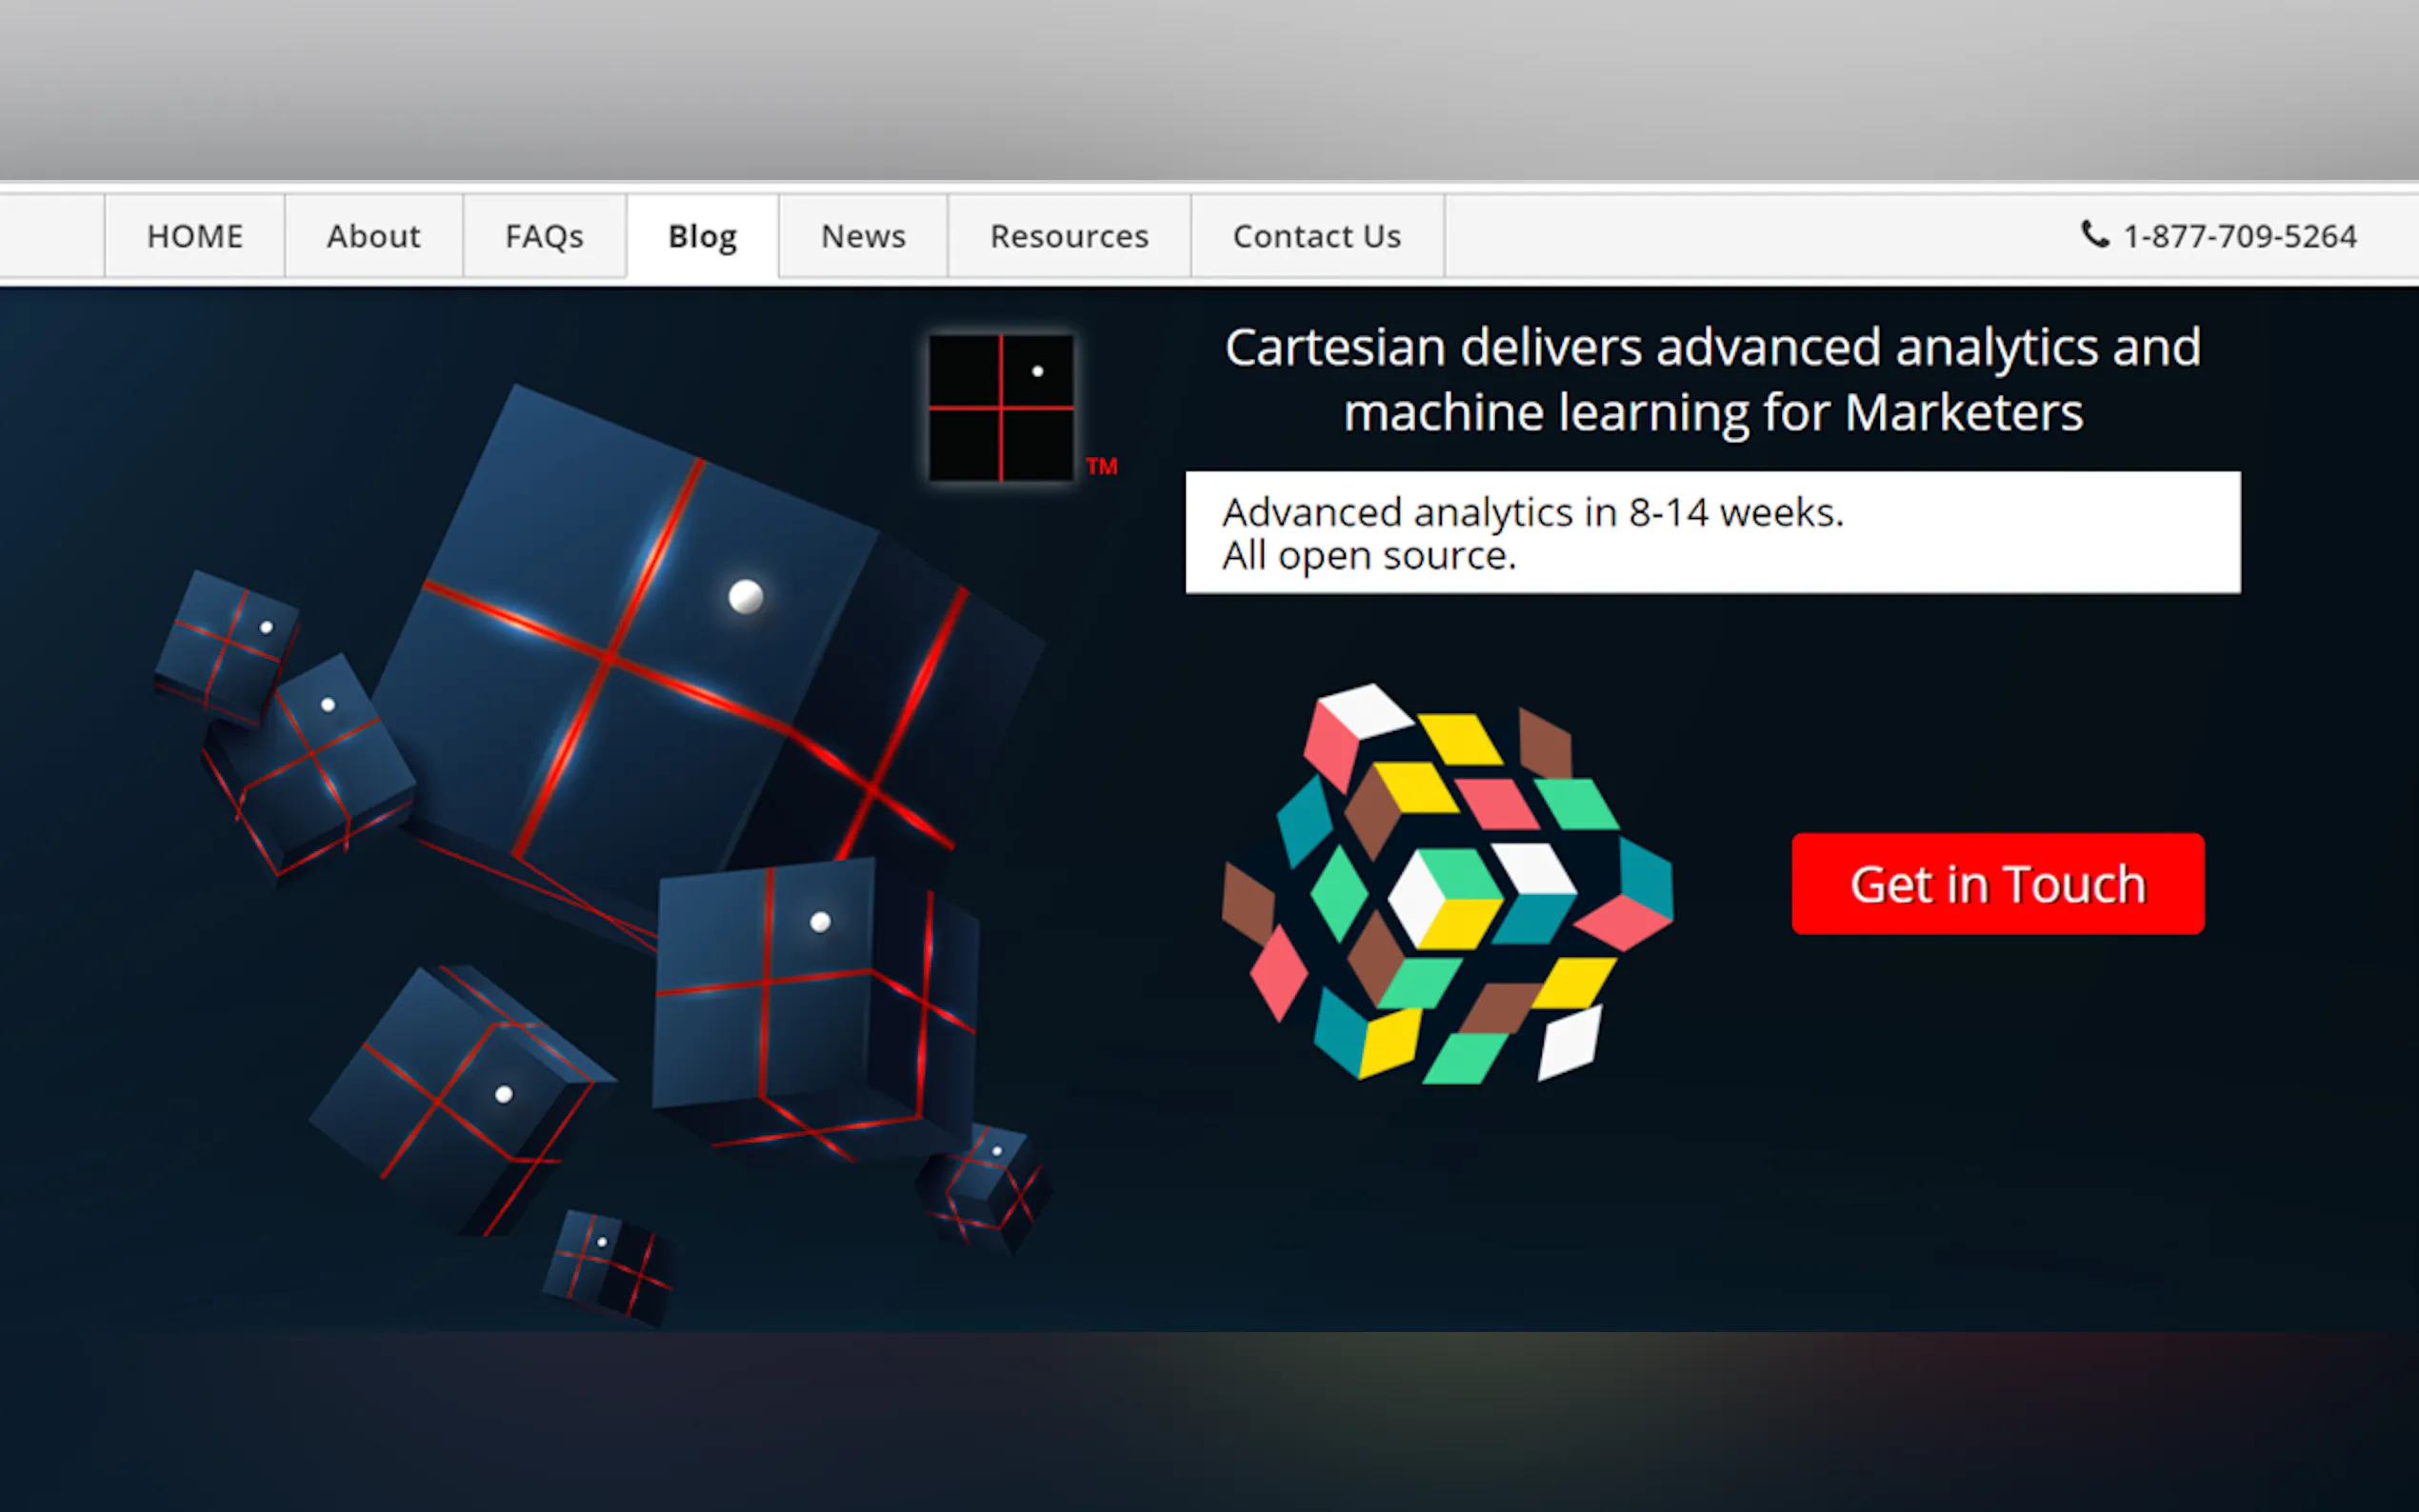Select the Blog tab
Image resolution: width=2419 pixels, height=1512 pixels.
pos(702,236)
